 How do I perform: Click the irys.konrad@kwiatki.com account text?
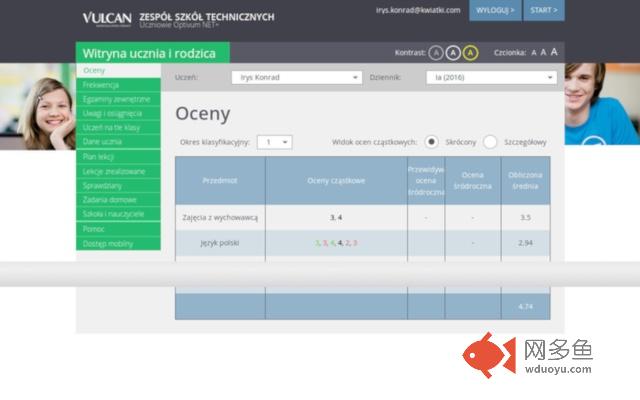coord(418,10)
